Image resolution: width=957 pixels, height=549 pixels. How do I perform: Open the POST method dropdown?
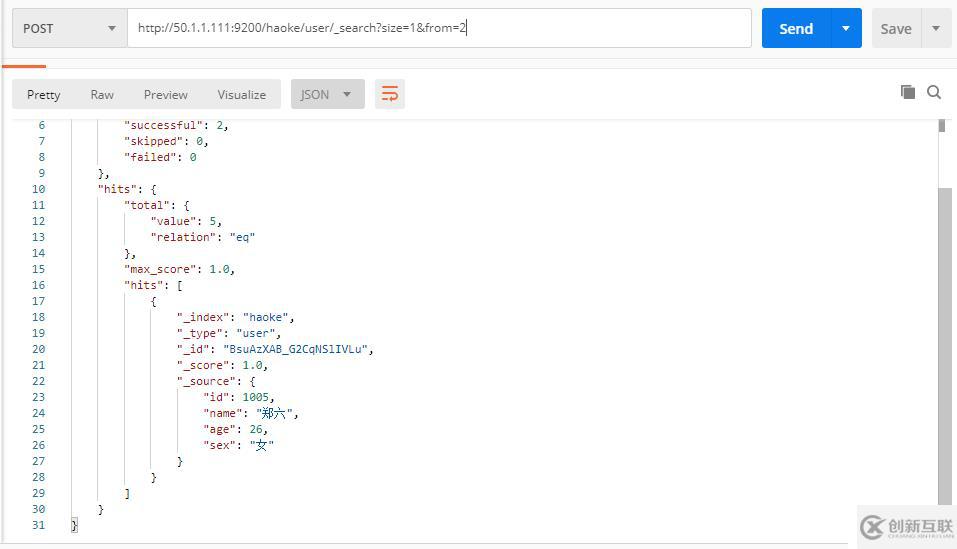coord(70,28)
